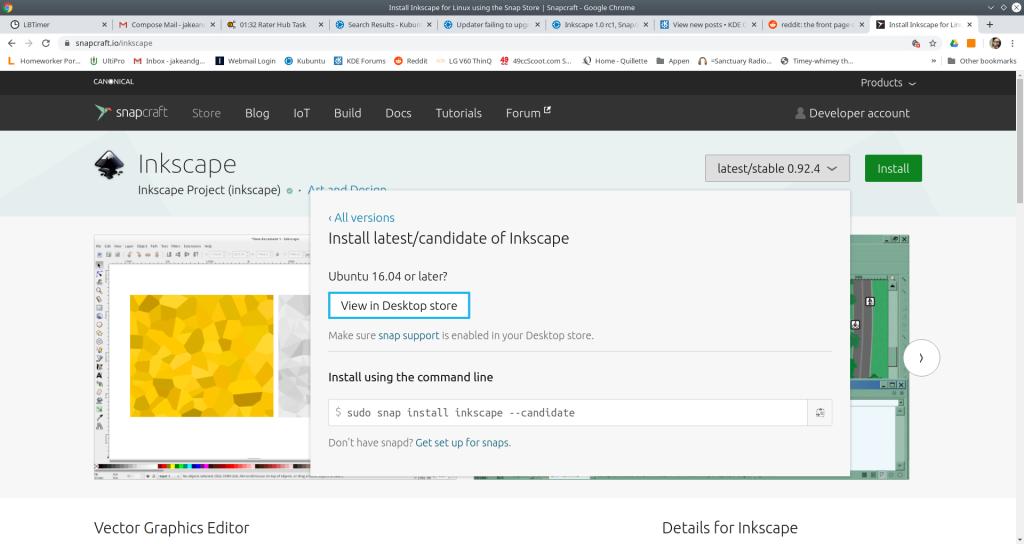Open the Tutorials nav item
1024x544 pixels.
pyautogui.click(x=458, y=113)
